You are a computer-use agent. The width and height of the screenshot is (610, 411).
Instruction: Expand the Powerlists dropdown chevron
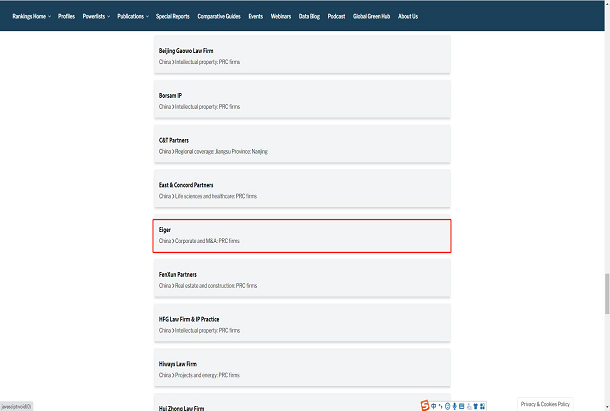pos(109,16)
